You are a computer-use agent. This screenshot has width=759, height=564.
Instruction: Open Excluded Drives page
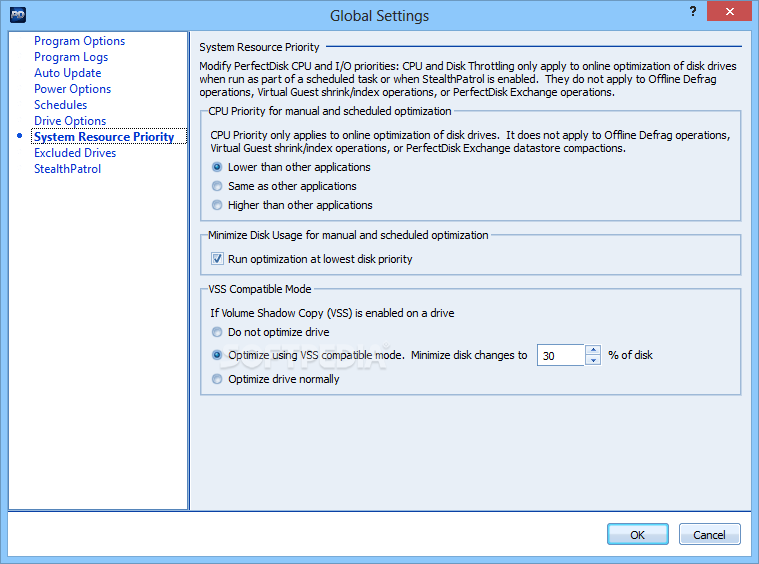tap(75, 153)
